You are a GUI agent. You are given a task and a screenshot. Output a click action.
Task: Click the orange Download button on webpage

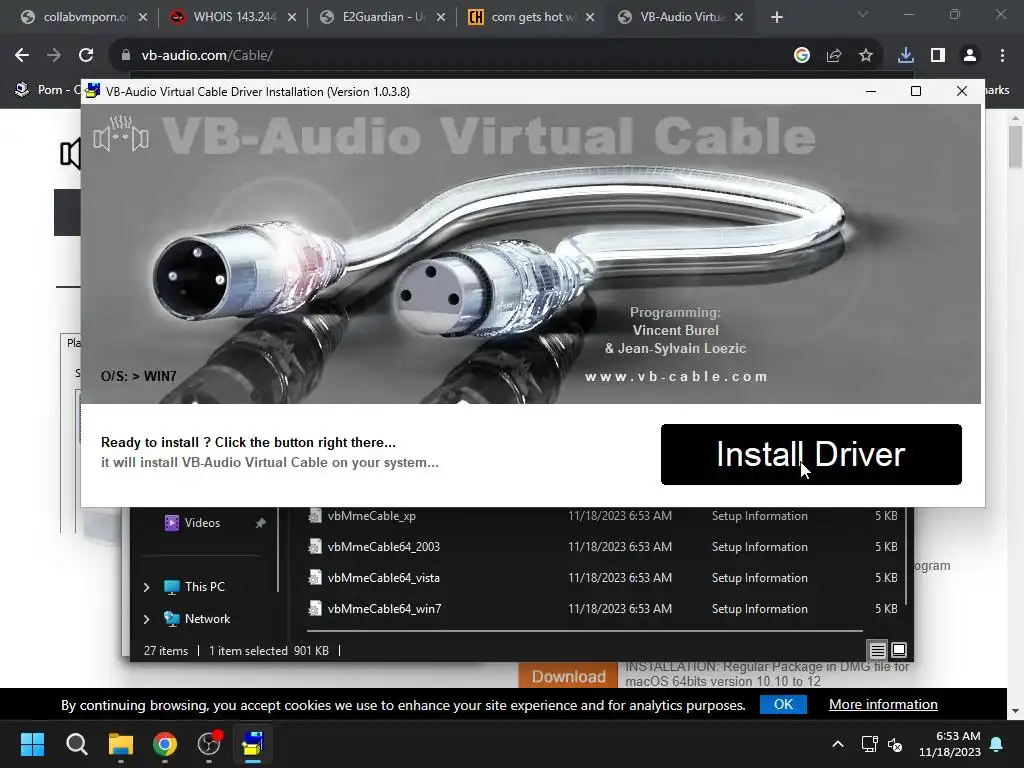[568, 676]
